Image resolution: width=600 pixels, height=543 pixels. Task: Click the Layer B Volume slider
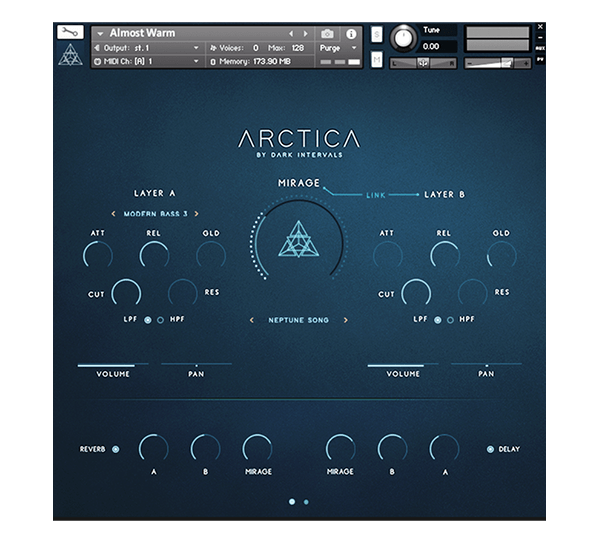[403, 365]
